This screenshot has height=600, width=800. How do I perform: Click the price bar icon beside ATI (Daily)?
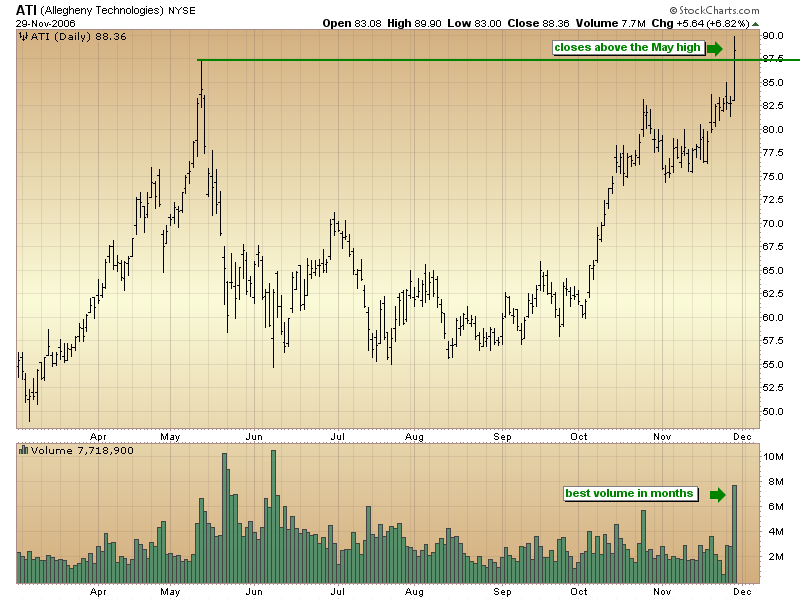pyautogui.click(x=23, y=36)
